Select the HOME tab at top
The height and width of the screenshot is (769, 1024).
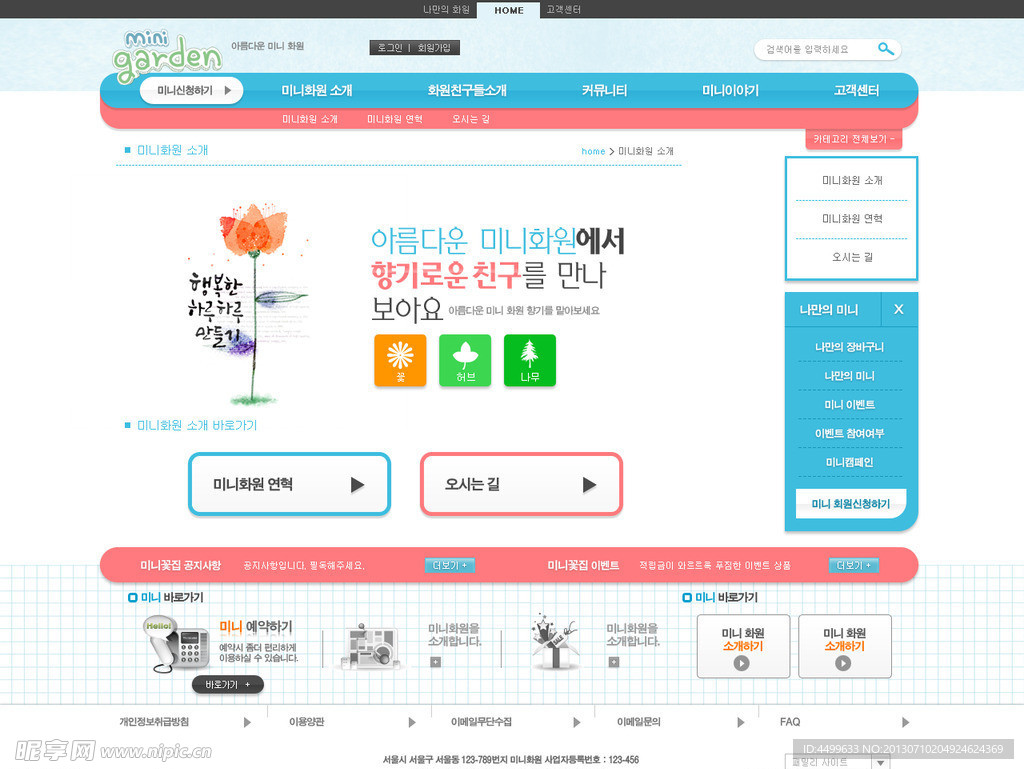(508, 10)
